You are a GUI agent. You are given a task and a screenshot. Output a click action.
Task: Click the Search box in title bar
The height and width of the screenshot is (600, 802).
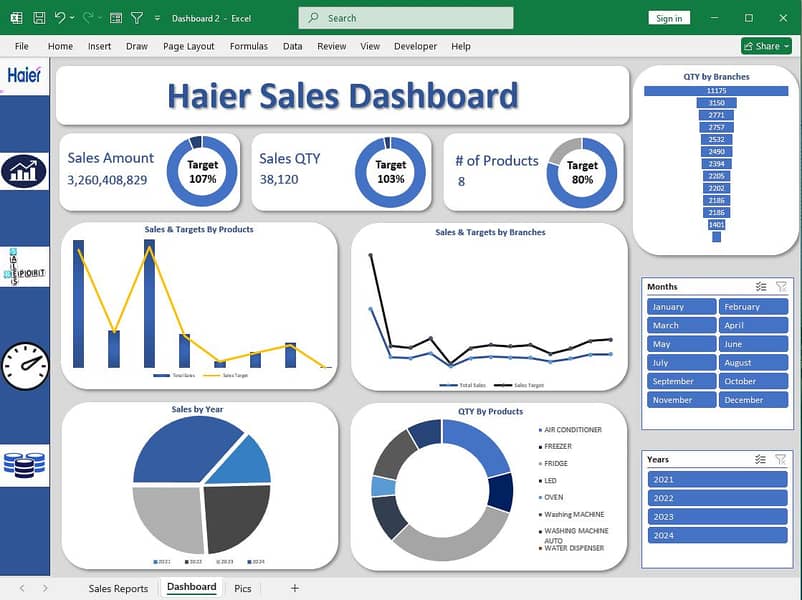(x=406, y=18)
